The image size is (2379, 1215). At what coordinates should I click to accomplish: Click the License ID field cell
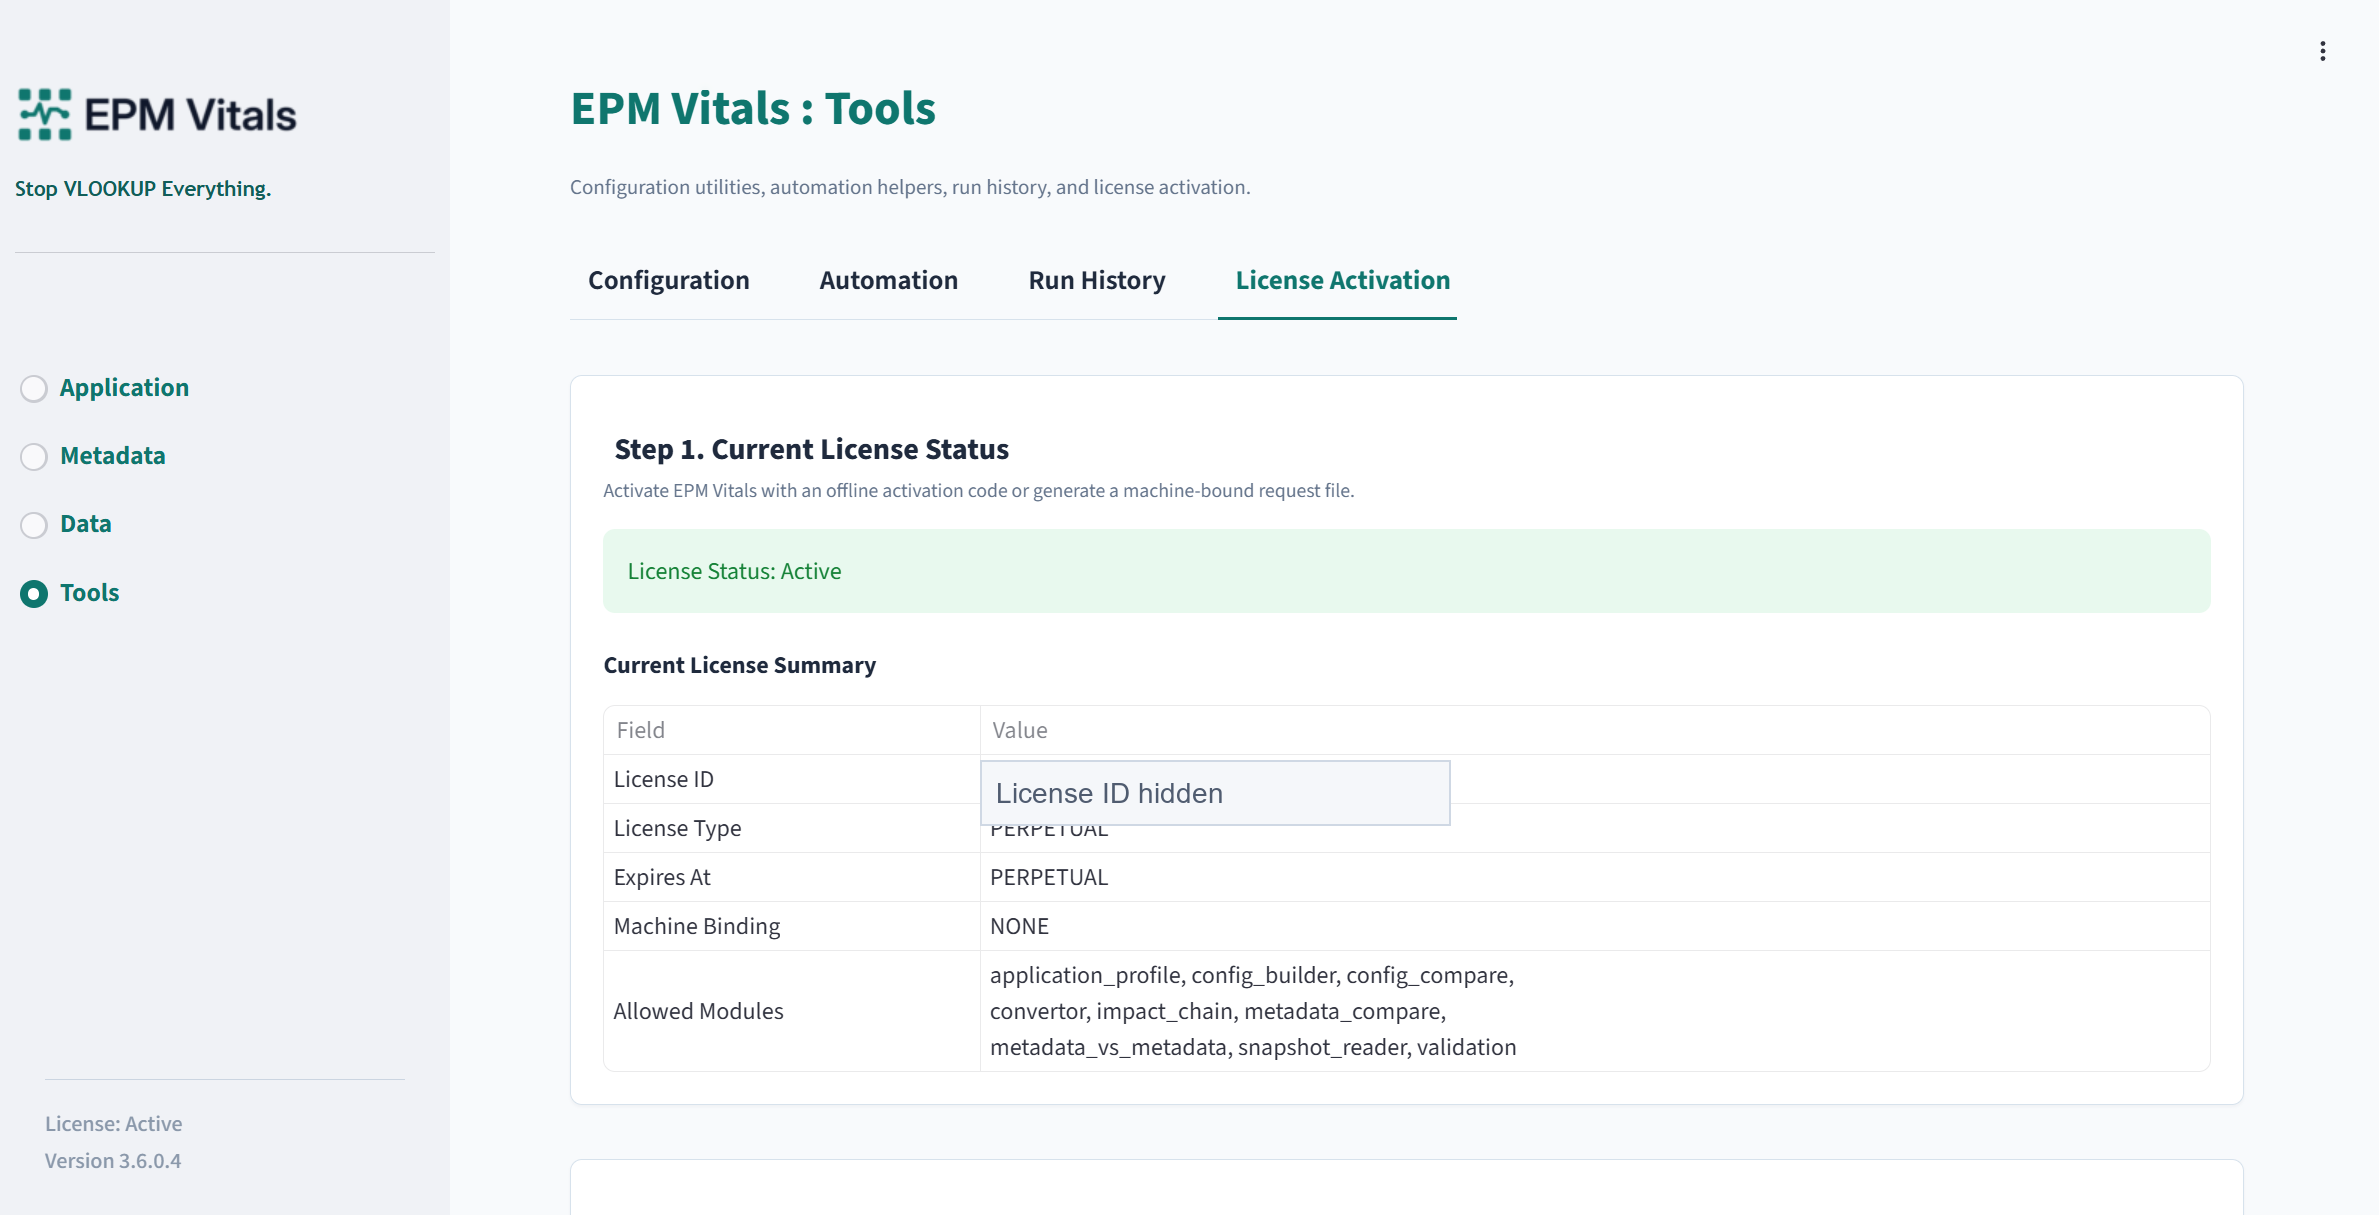[792, 779]
